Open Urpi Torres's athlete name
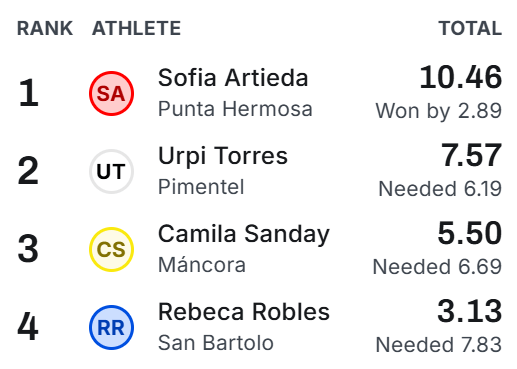The width and height of the screenshot is (517, 369). [x=223, y=156]
